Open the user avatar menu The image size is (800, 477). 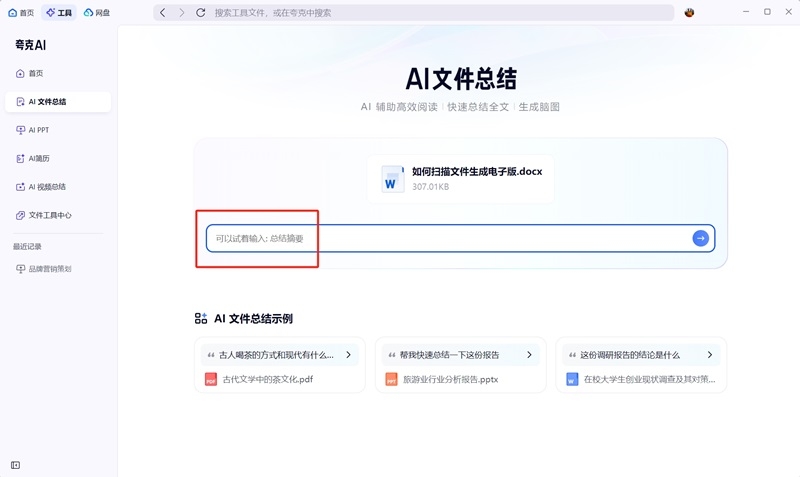pyautogui.click(x=689, y=13)
